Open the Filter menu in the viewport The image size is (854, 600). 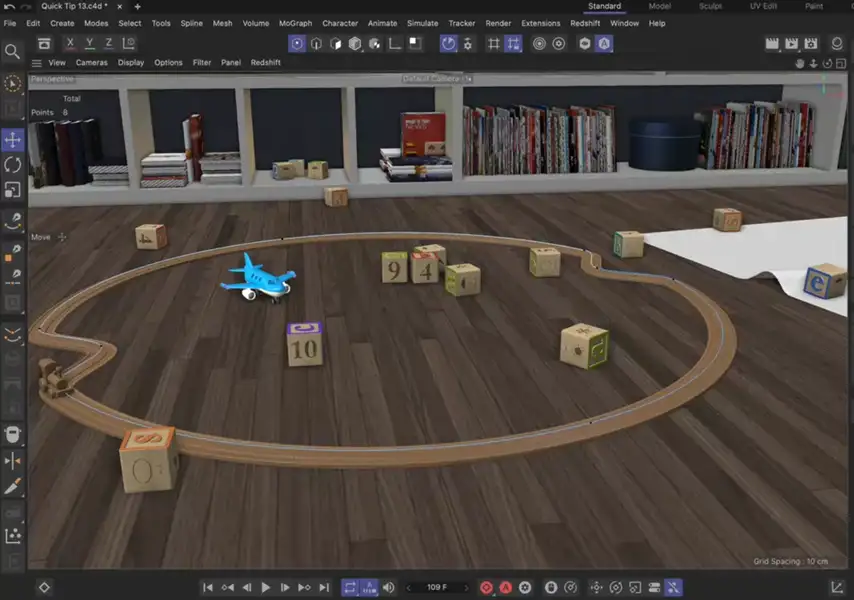(201, 62)
